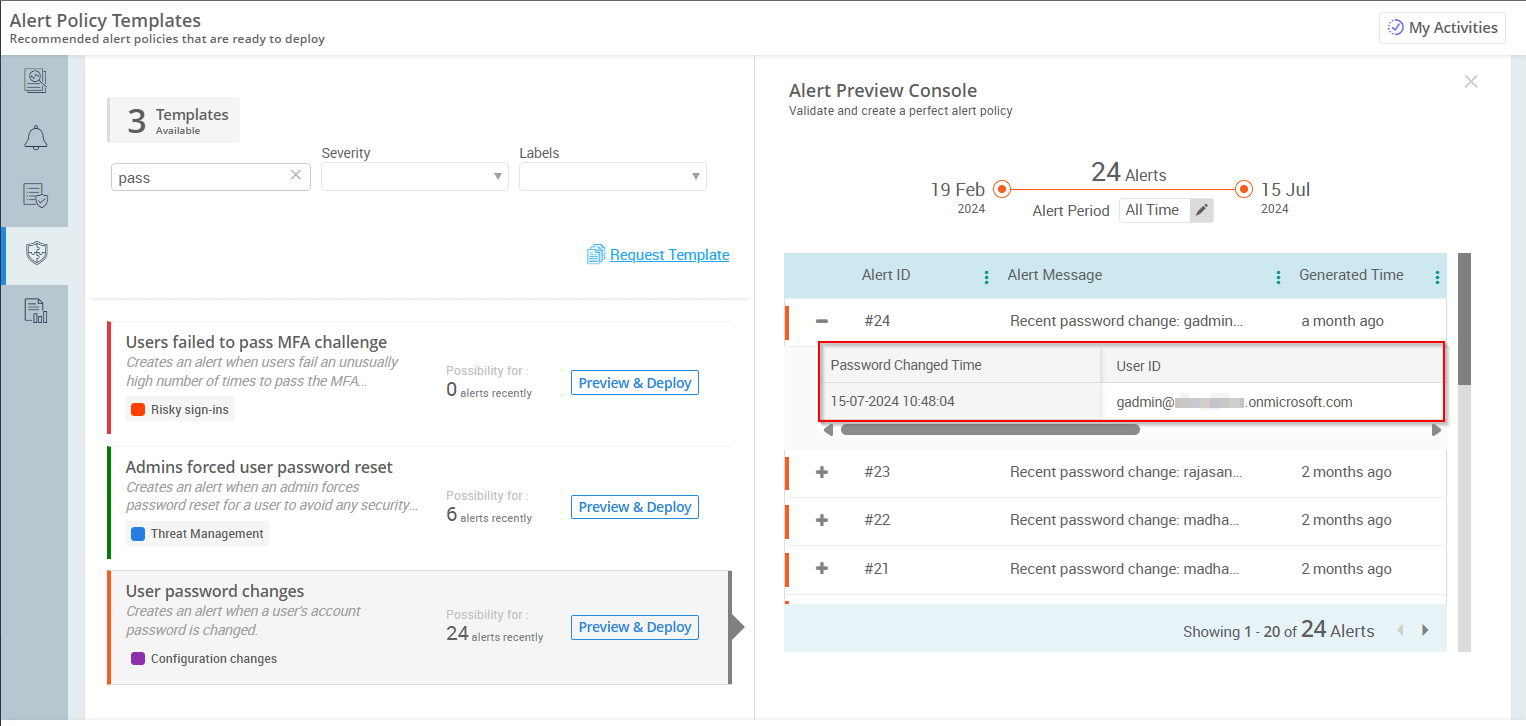Viewport: 1526px width, 726px height.
Task: Open the Alert Message column options menu
Action: click(1278, 275)
